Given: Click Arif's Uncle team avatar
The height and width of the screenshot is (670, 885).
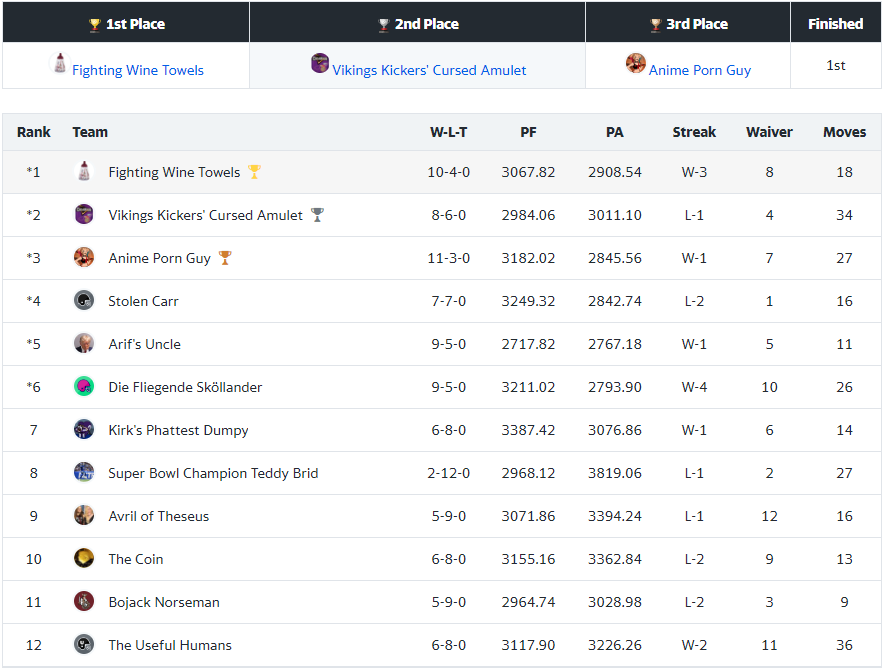Looking at the screenshot, I should [84, 343].
